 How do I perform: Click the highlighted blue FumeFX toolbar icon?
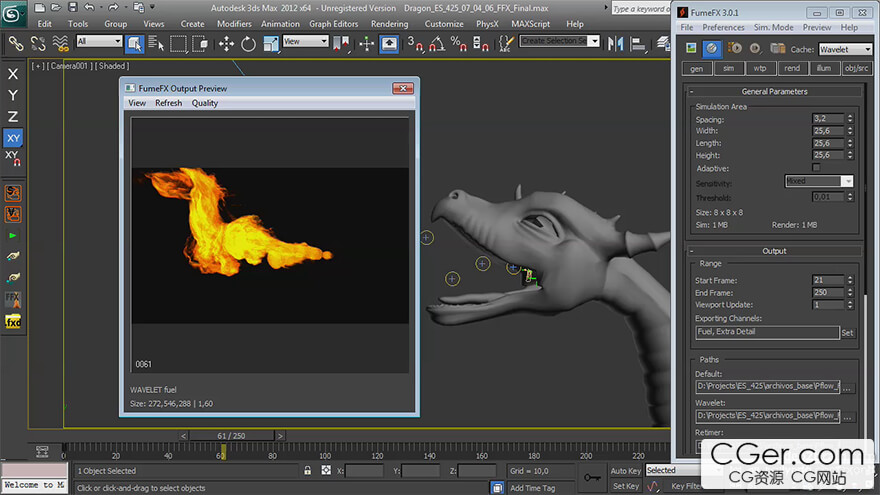712,49
